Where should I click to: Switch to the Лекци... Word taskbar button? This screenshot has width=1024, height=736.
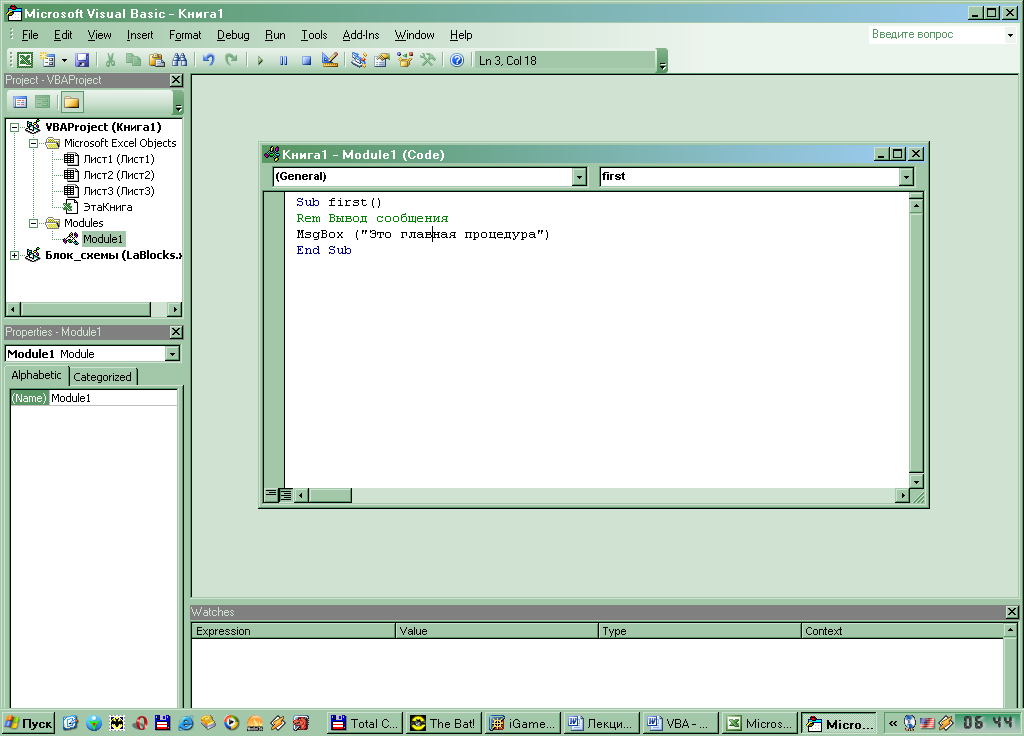(x=601, y=723)
